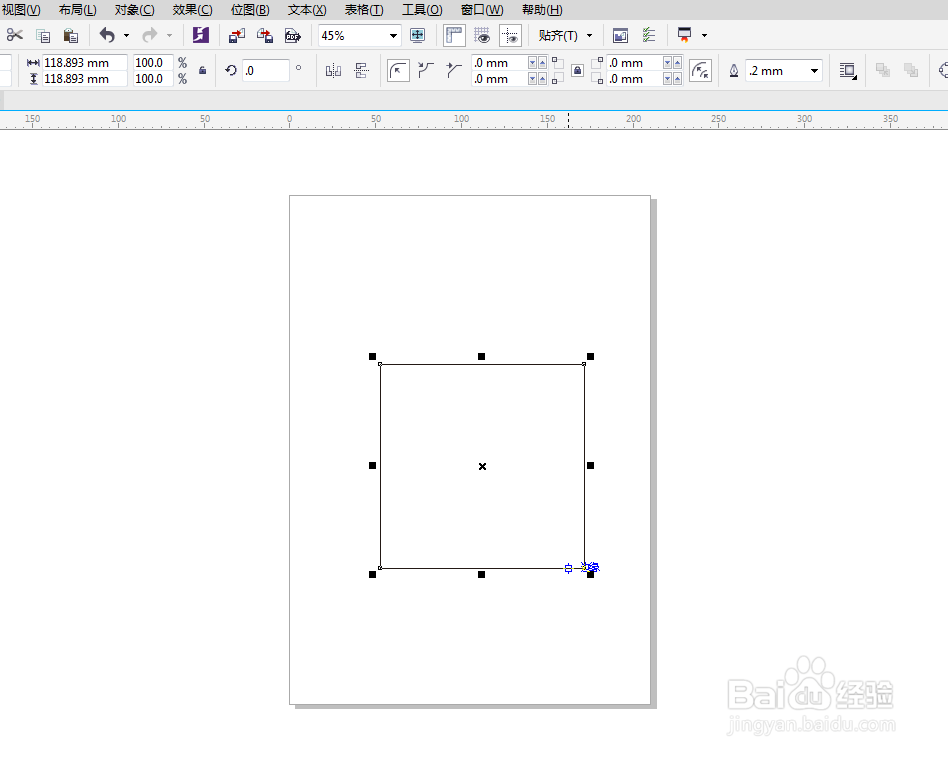The height and width of the screenshot is (757, 948).
Task: Open the Options icon with checklist
Action: [x=649, y=36]
